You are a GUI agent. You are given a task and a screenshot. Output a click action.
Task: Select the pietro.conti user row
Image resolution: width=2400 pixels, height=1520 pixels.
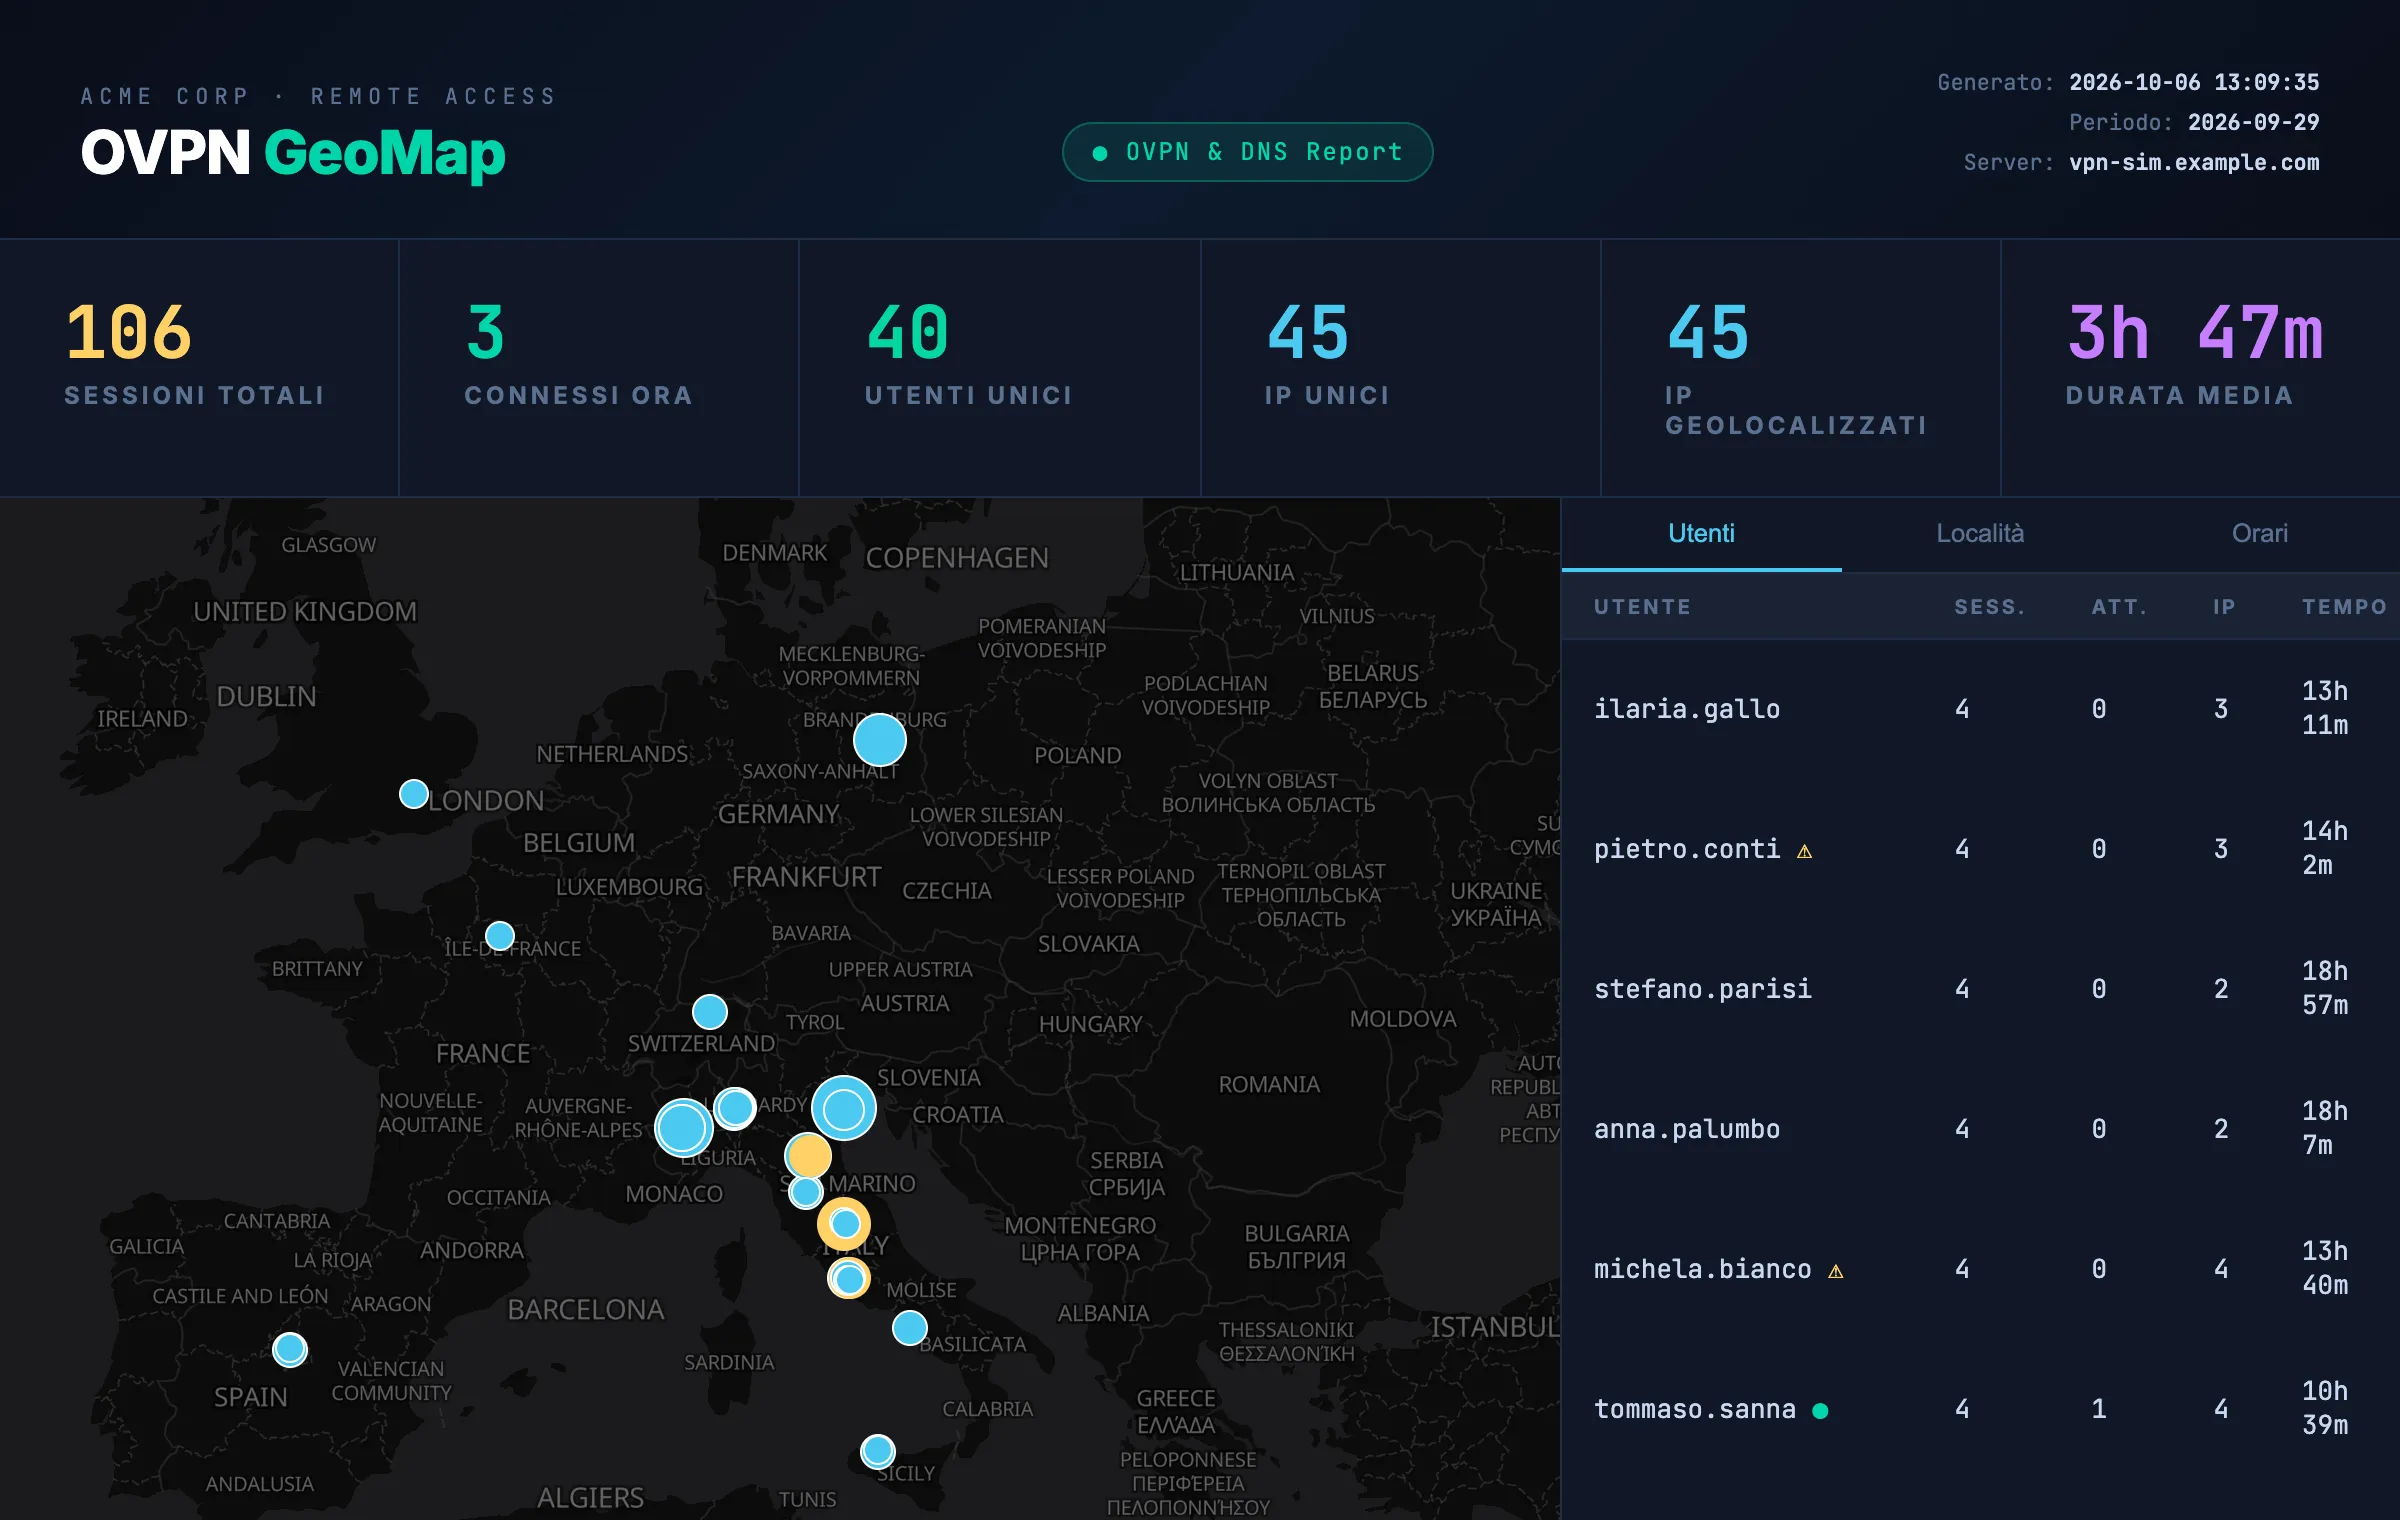click(1981, 849)
